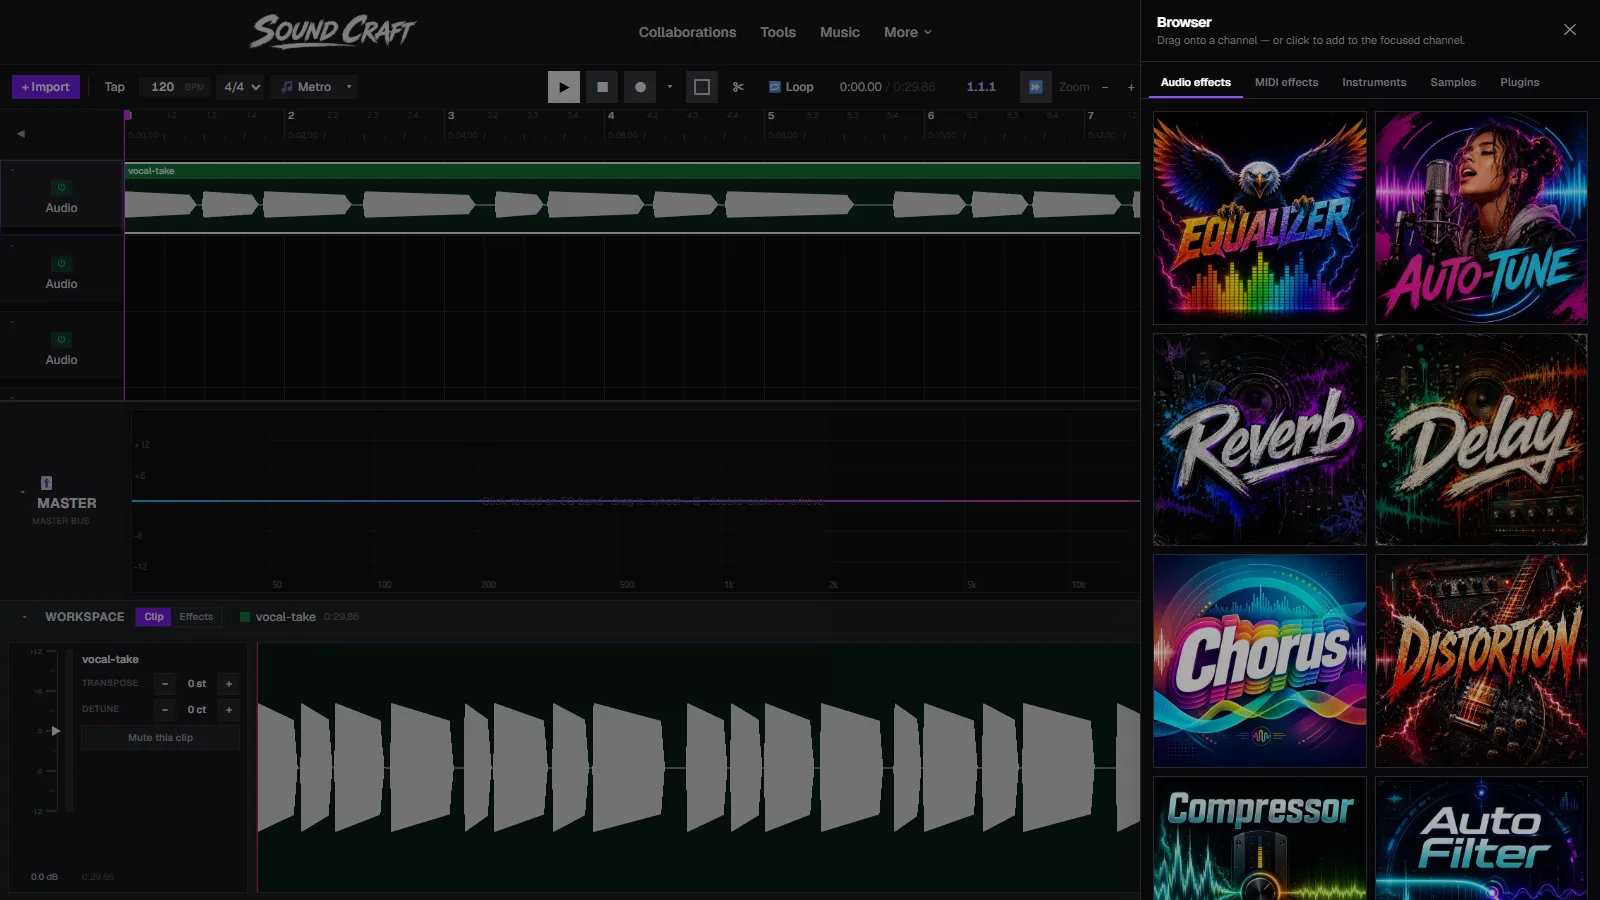This screenshot has height=900, width=1600.
Task: Click the Import button
Action: (x=46, y=87)
